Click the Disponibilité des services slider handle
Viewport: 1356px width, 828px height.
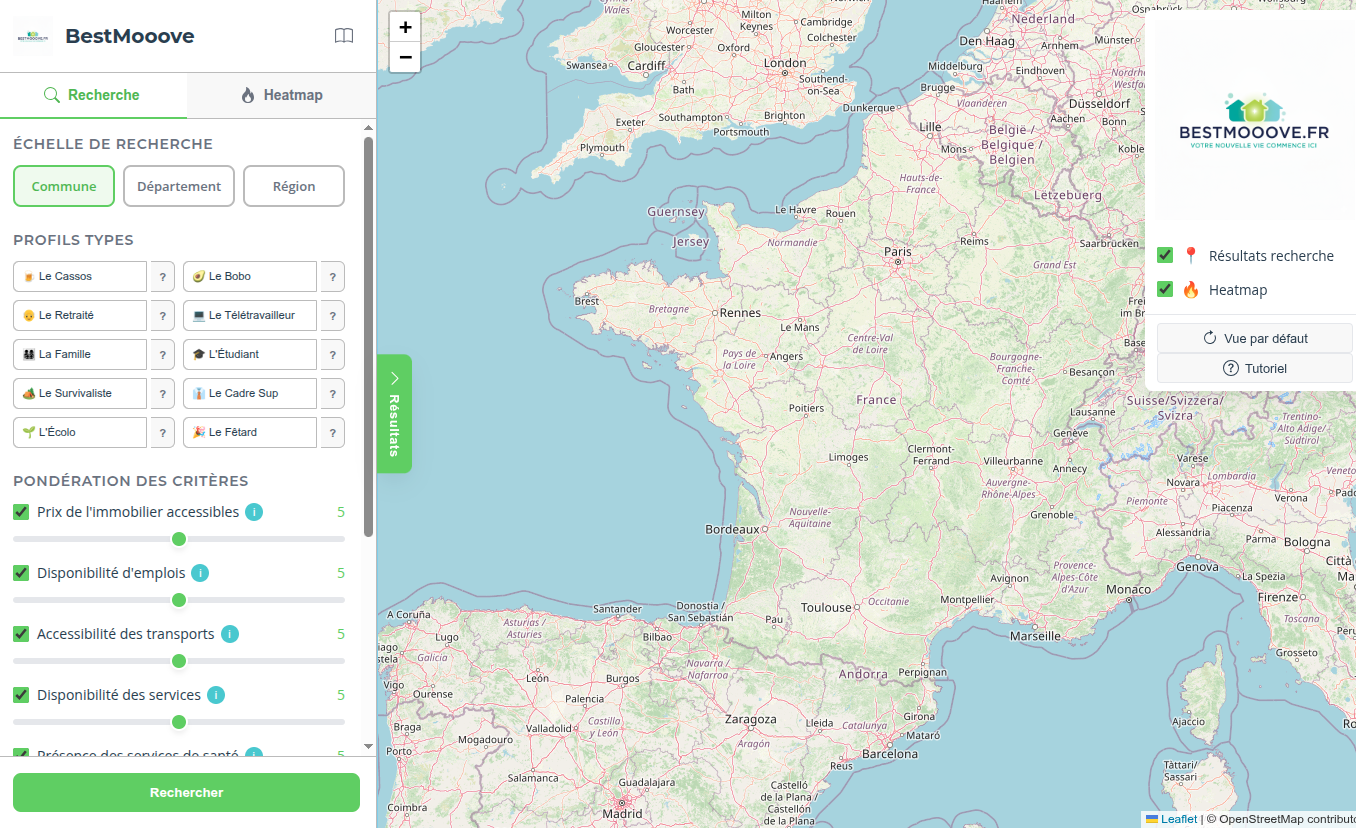point(179,722)
